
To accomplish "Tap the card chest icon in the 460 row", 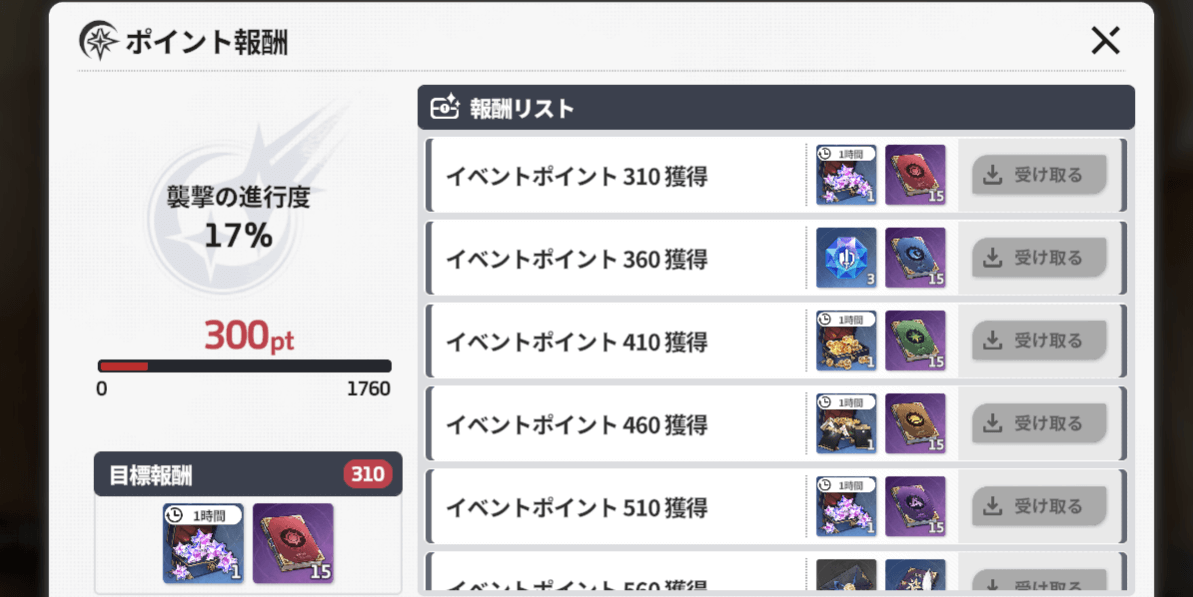I will click(x=846, y=424).
